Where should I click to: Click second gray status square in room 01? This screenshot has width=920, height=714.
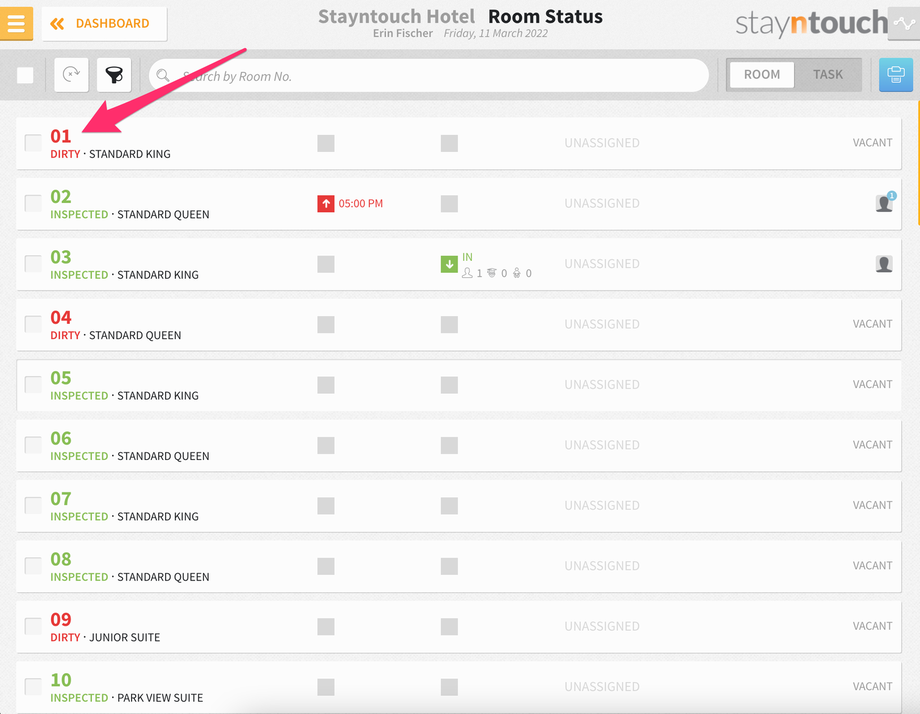coord(449,143)
